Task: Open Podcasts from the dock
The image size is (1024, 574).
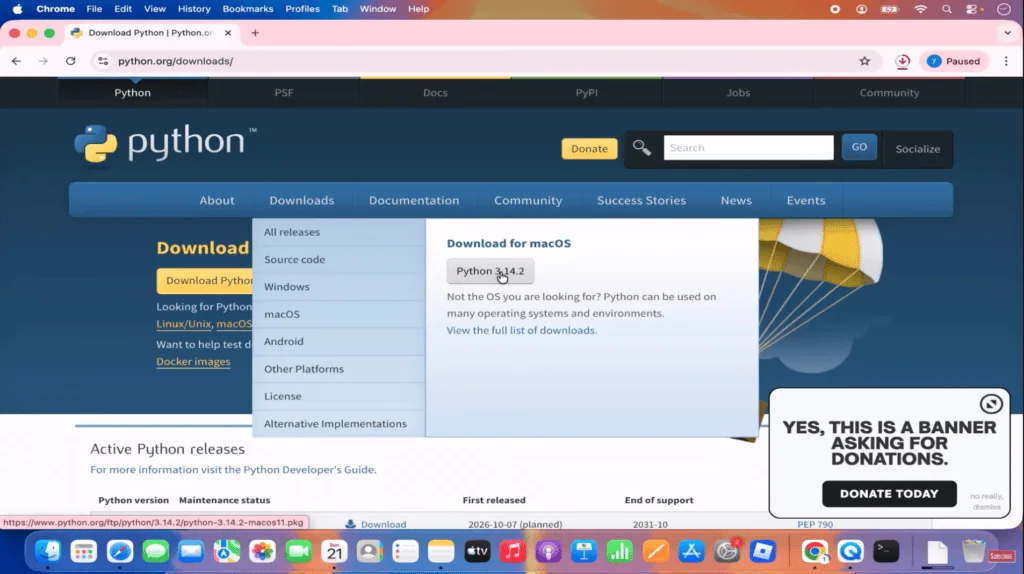Action: pos(549,551)
